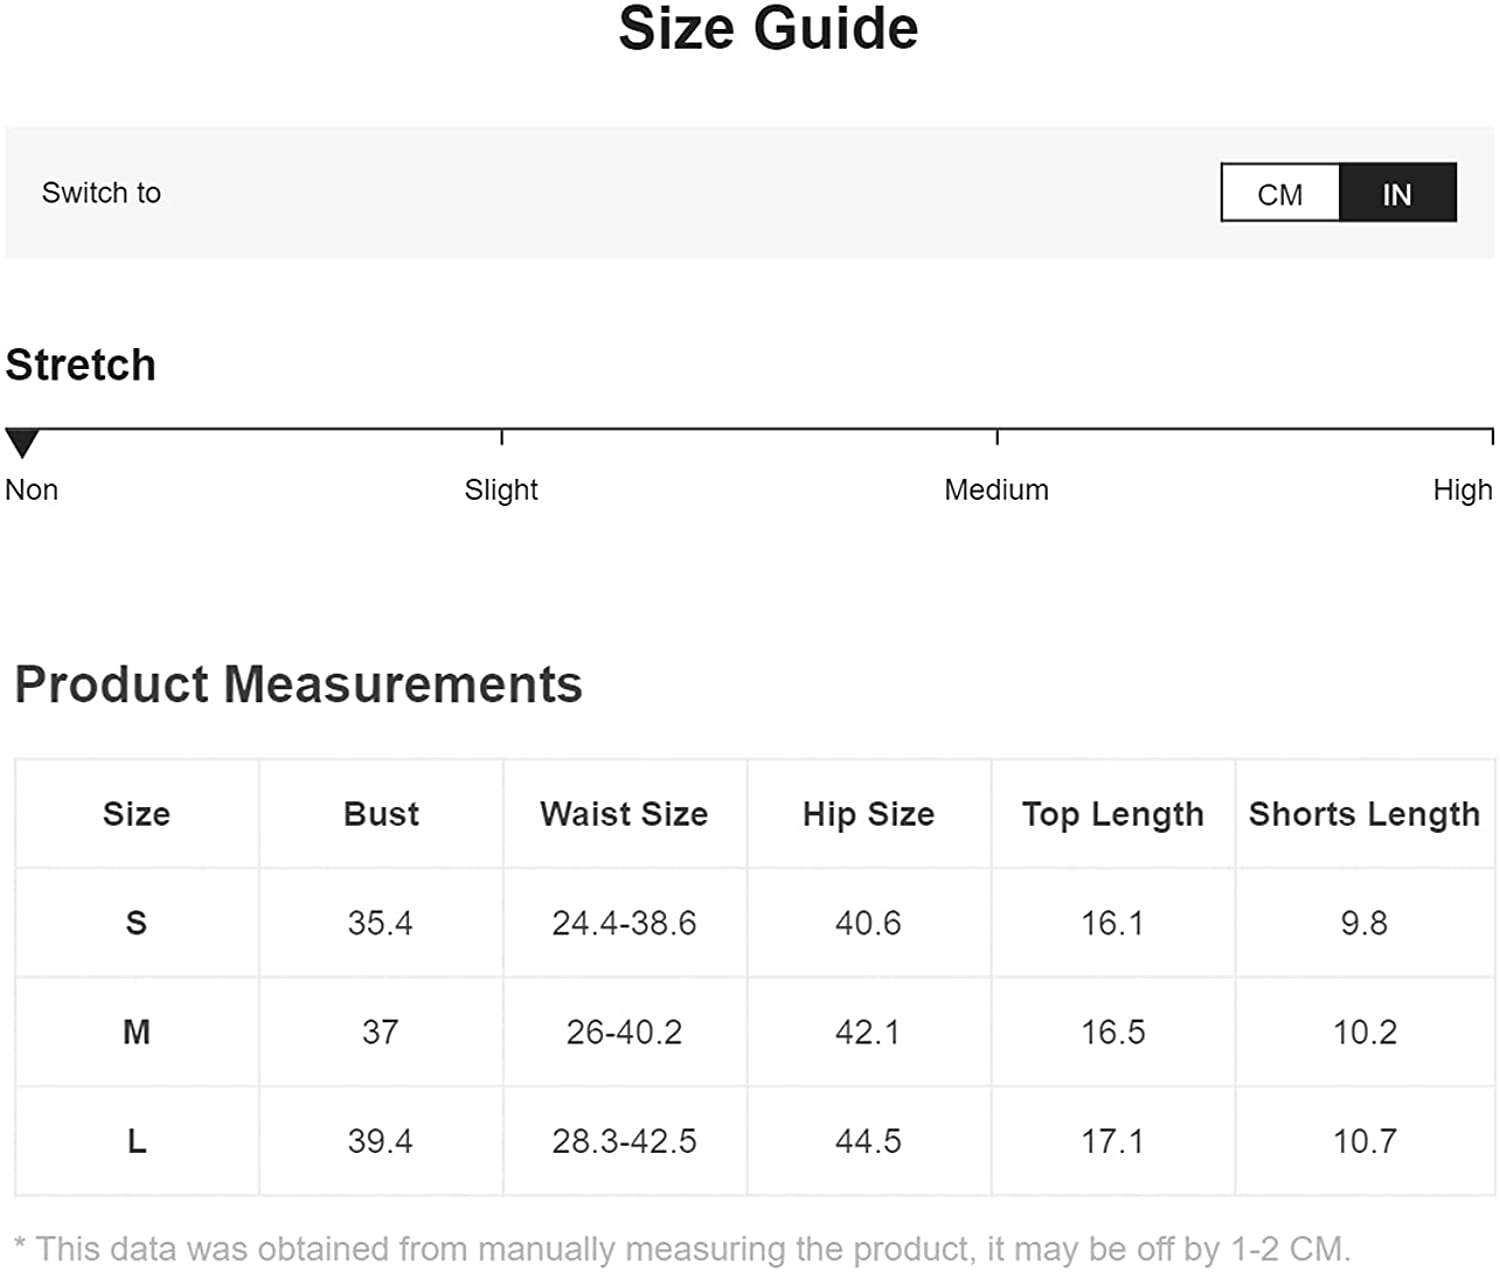Click hip value 44.5 cell
The width and height of the screenshot is (1500, 1272).
coord(868,1141)
